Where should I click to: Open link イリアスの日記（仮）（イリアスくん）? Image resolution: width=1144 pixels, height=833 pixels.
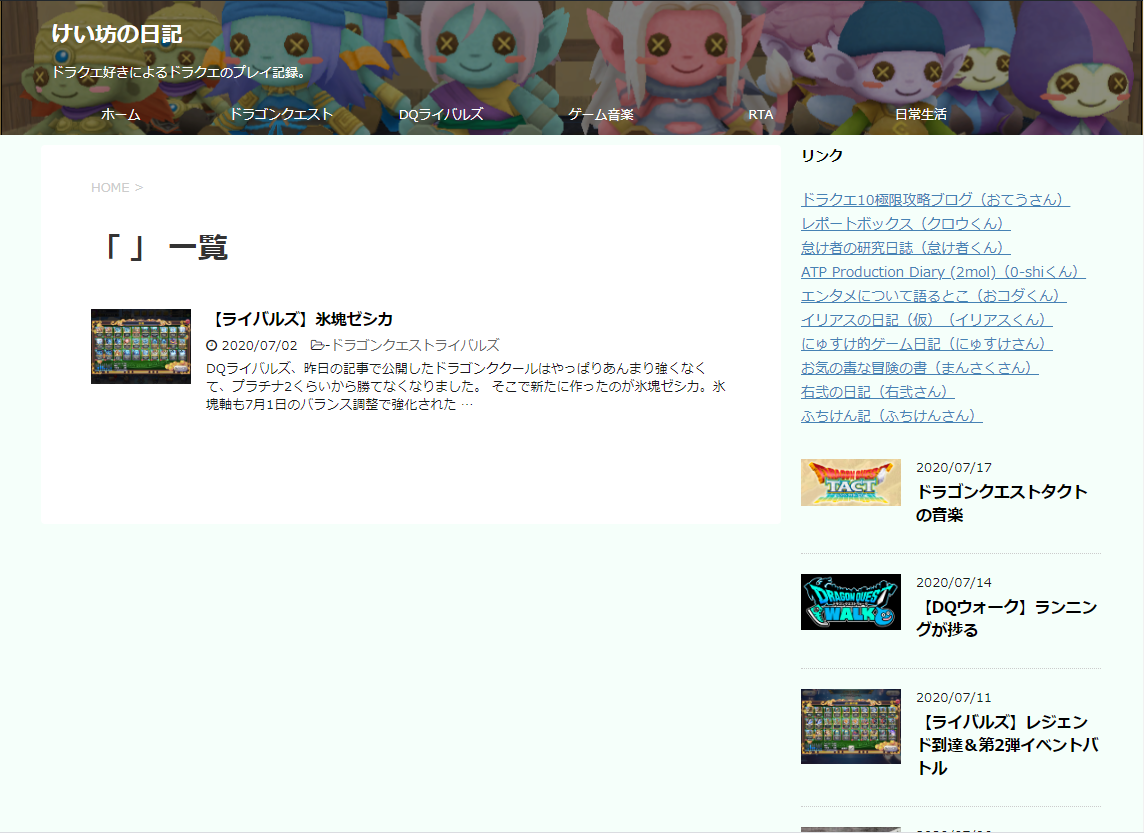927,319
